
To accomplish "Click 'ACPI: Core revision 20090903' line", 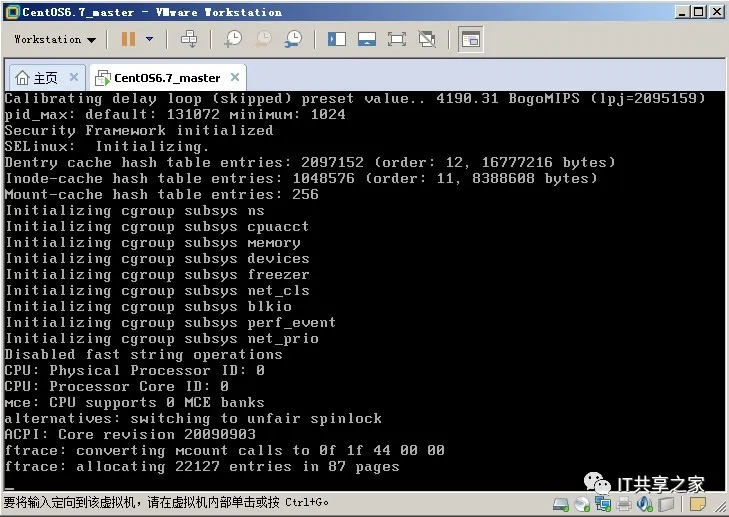I will pyautogui.click(x=130, y=434).
